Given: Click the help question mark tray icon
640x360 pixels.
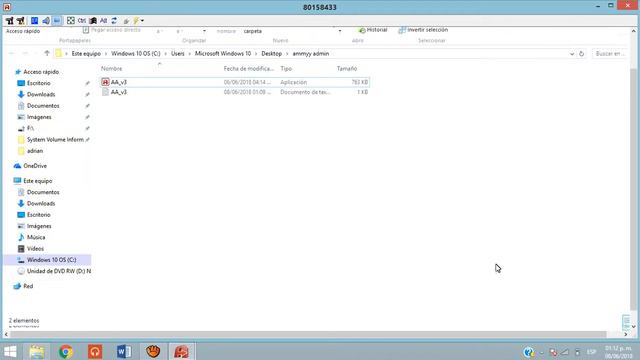Looking at the screenshot, I should click(x=529, y=352).
